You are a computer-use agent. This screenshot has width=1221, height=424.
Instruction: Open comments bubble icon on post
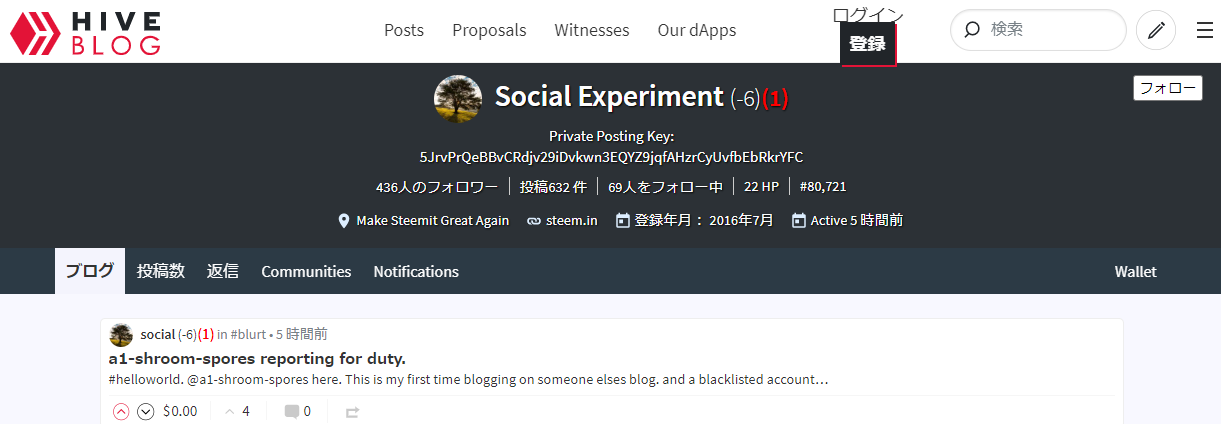291,411
